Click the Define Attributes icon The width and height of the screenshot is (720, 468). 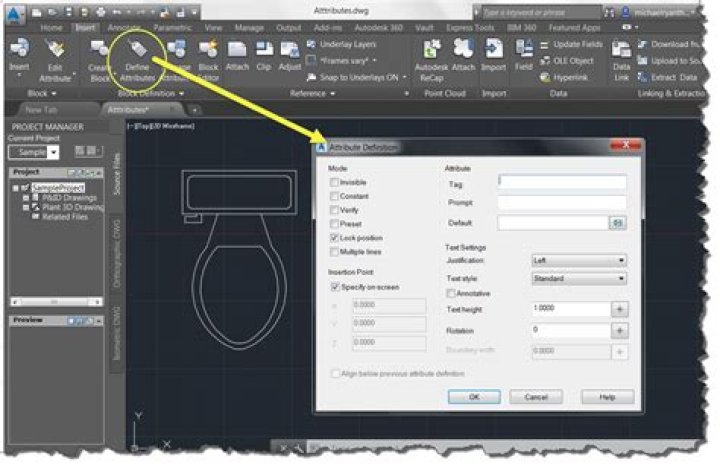(137, 49)
